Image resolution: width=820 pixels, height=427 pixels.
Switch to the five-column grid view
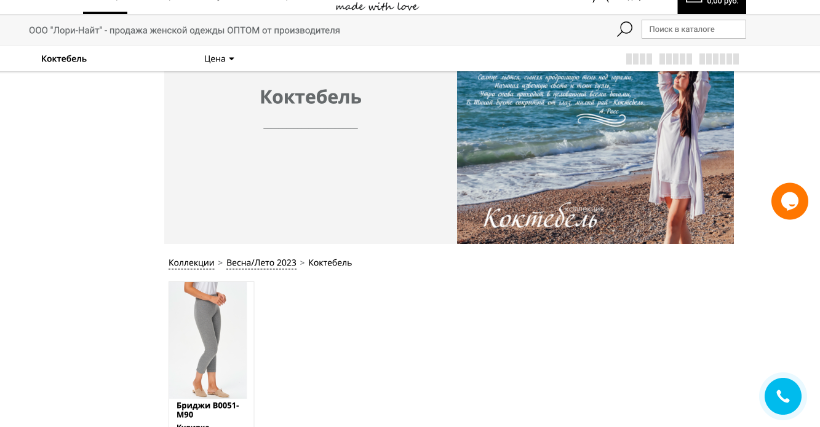(x=675, y=59)
